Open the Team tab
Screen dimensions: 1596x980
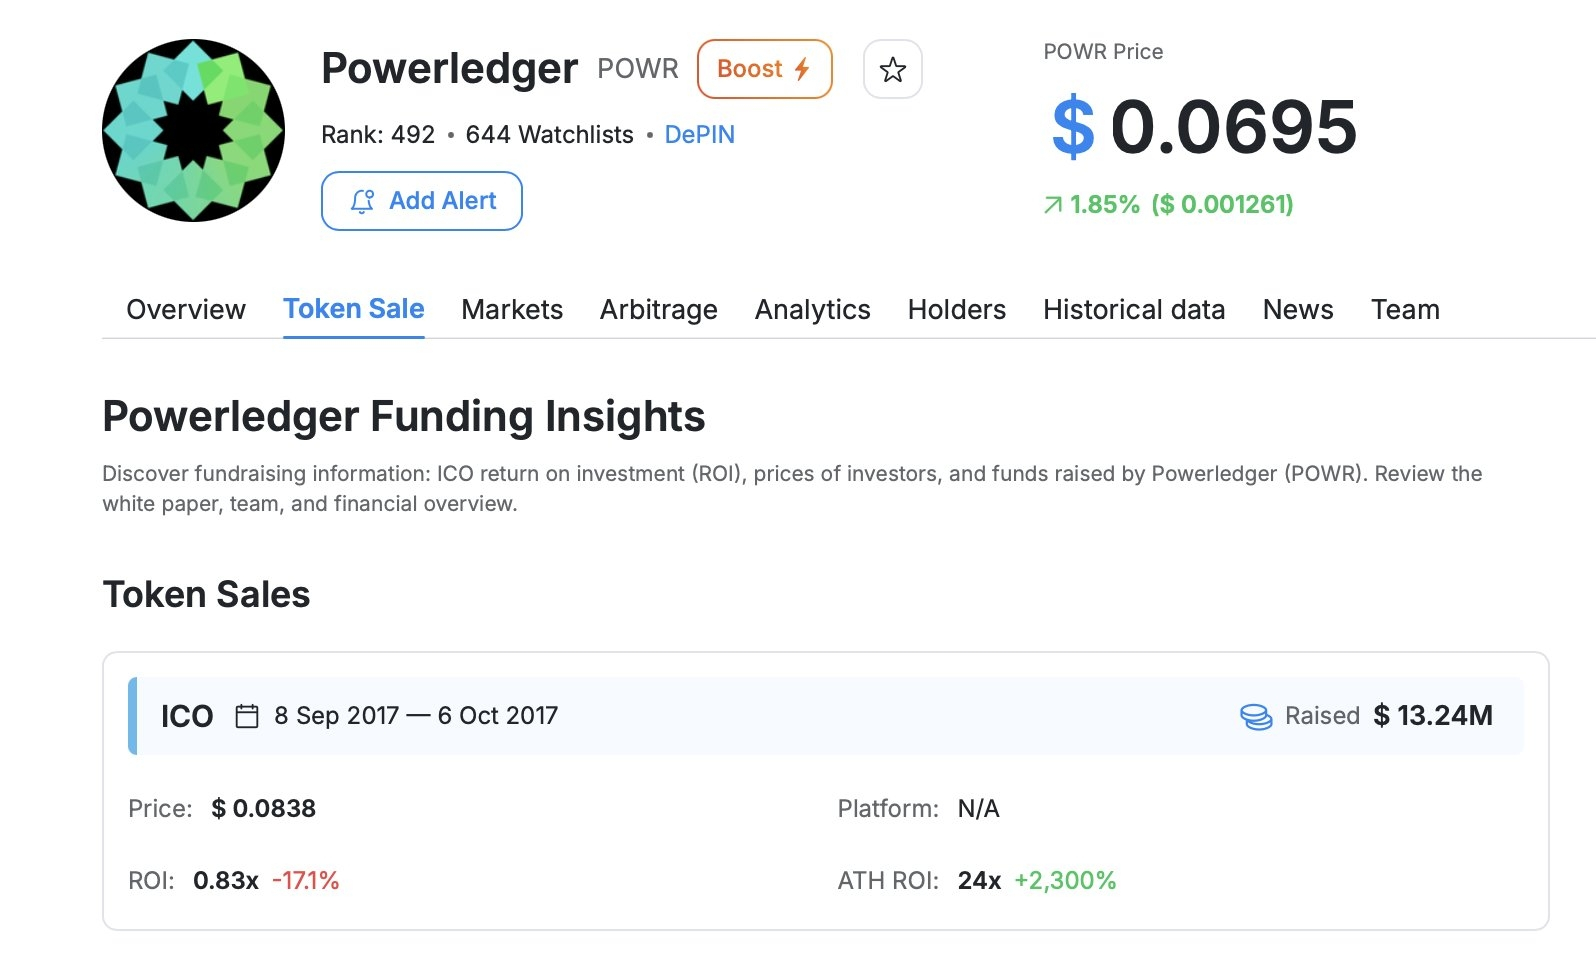pos(1405,310)
